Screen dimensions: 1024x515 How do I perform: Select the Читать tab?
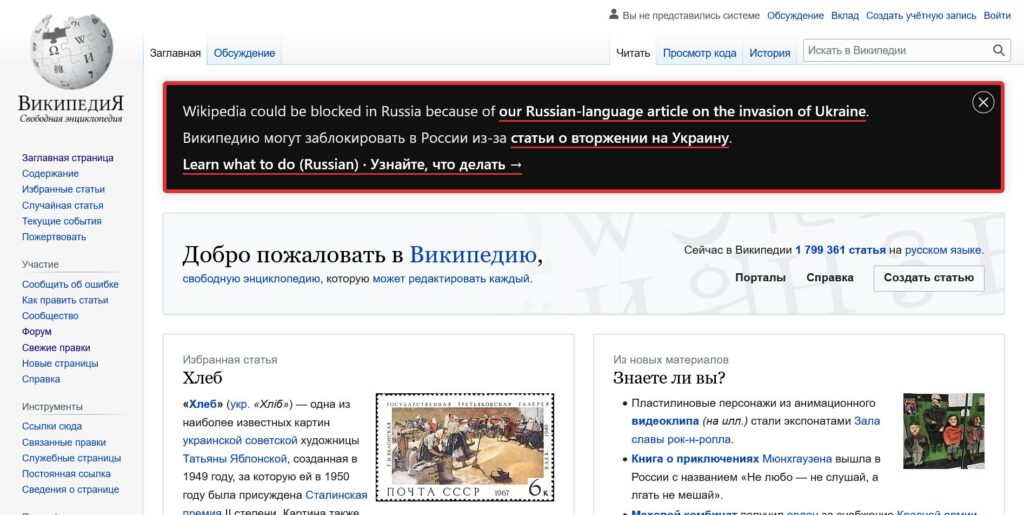[x=632, y=53]
